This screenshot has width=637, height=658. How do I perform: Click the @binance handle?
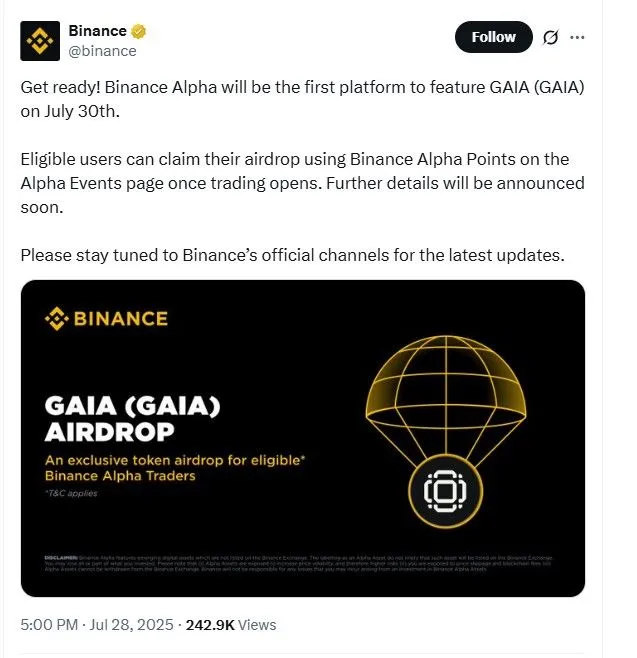(x=102, y=51)
